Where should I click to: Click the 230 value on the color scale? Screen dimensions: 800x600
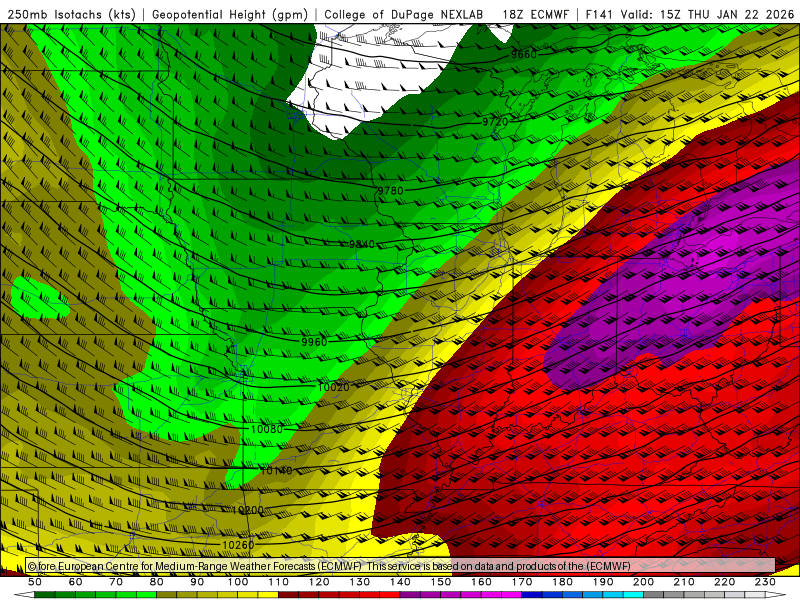[766, 582]
